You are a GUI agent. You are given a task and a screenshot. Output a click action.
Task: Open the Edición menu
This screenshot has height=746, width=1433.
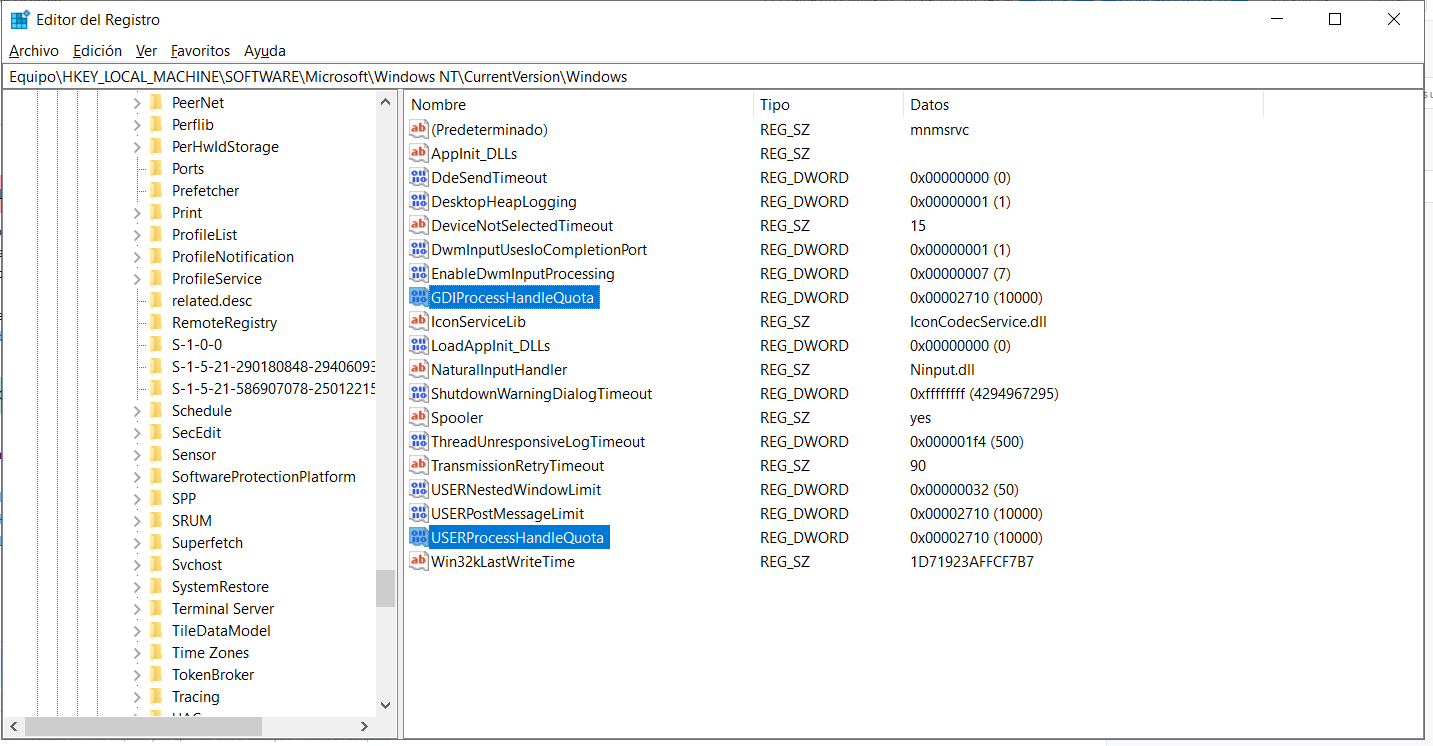[98, 50]
